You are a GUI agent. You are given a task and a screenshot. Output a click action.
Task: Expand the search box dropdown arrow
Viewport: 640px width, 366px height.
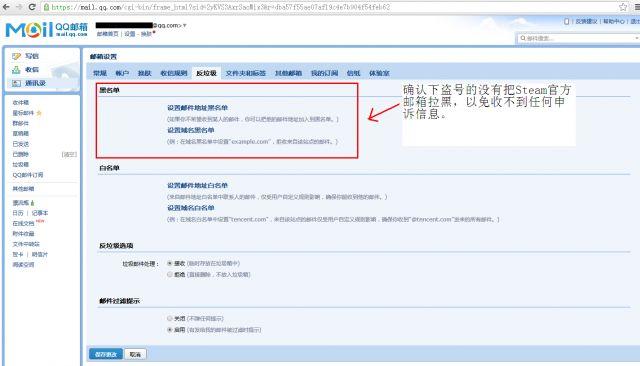coord(637,38)
